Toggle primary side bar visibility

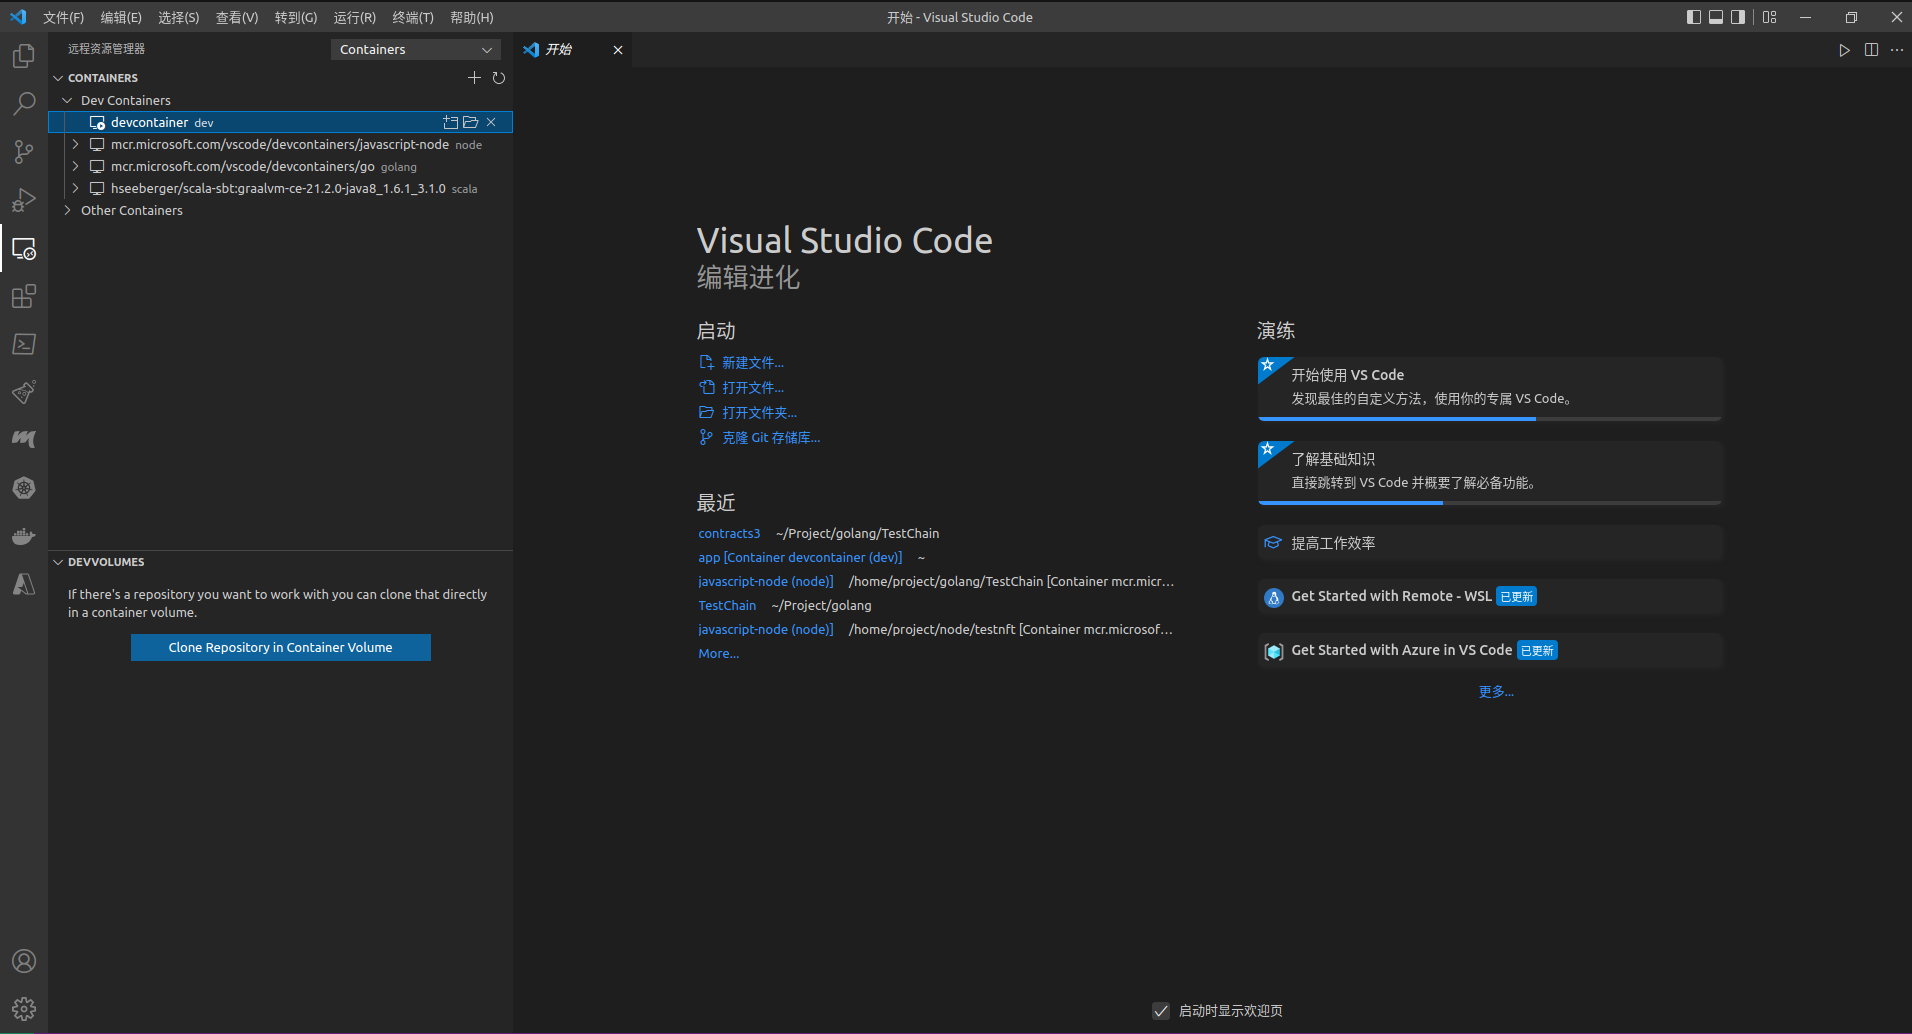coord(1694,17)
